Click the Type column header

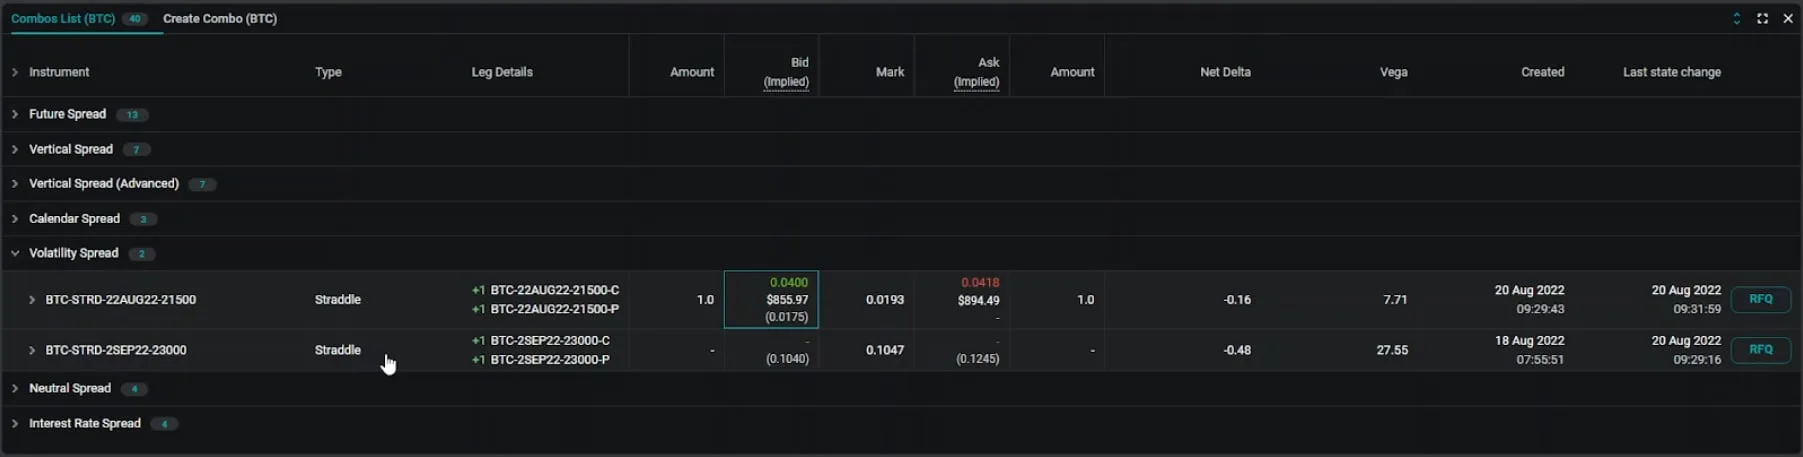tap(328, 72)
